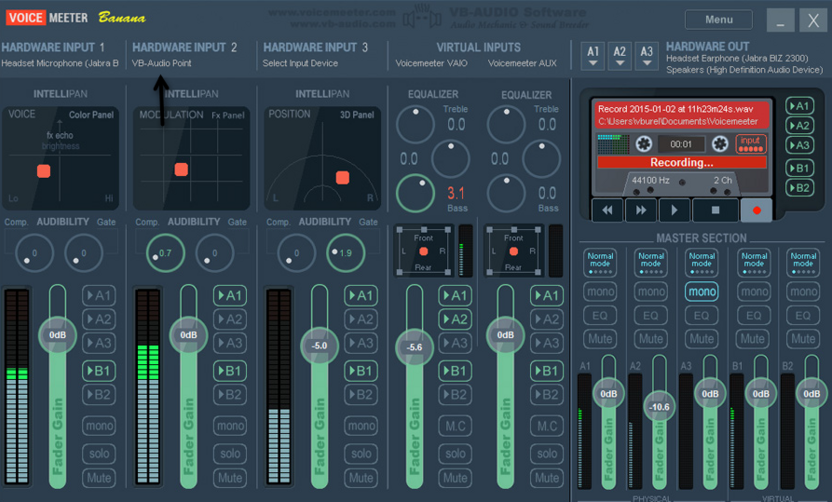Image resolution: width=832 pixels, height=502 pixels.
Task: Click the recorder input selector icon
Action: [750, 144]
